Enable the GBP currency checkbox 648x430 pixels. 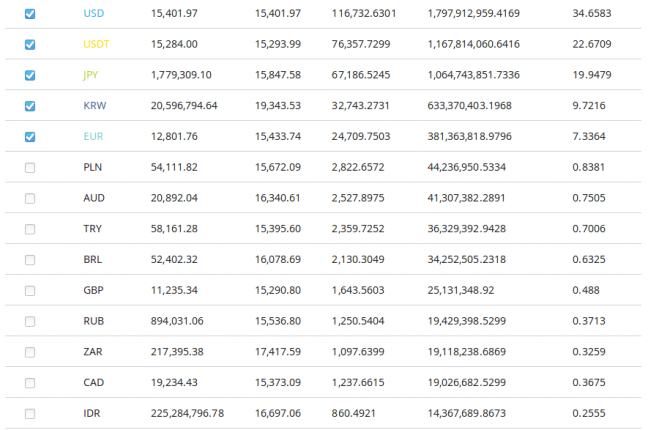point(30,290)
